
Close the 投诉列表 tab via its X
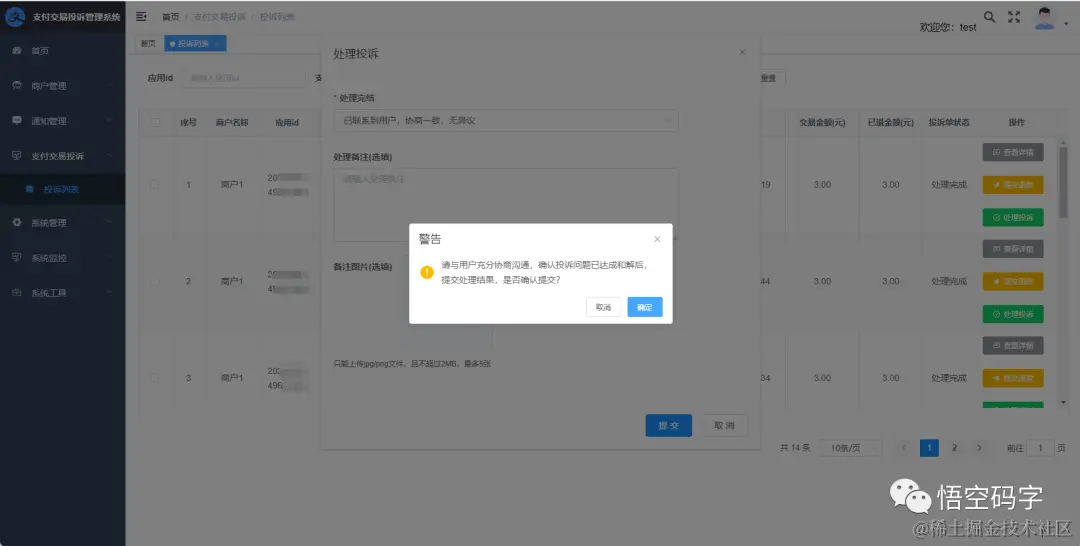pyautogui.click(x=216, y=44)
